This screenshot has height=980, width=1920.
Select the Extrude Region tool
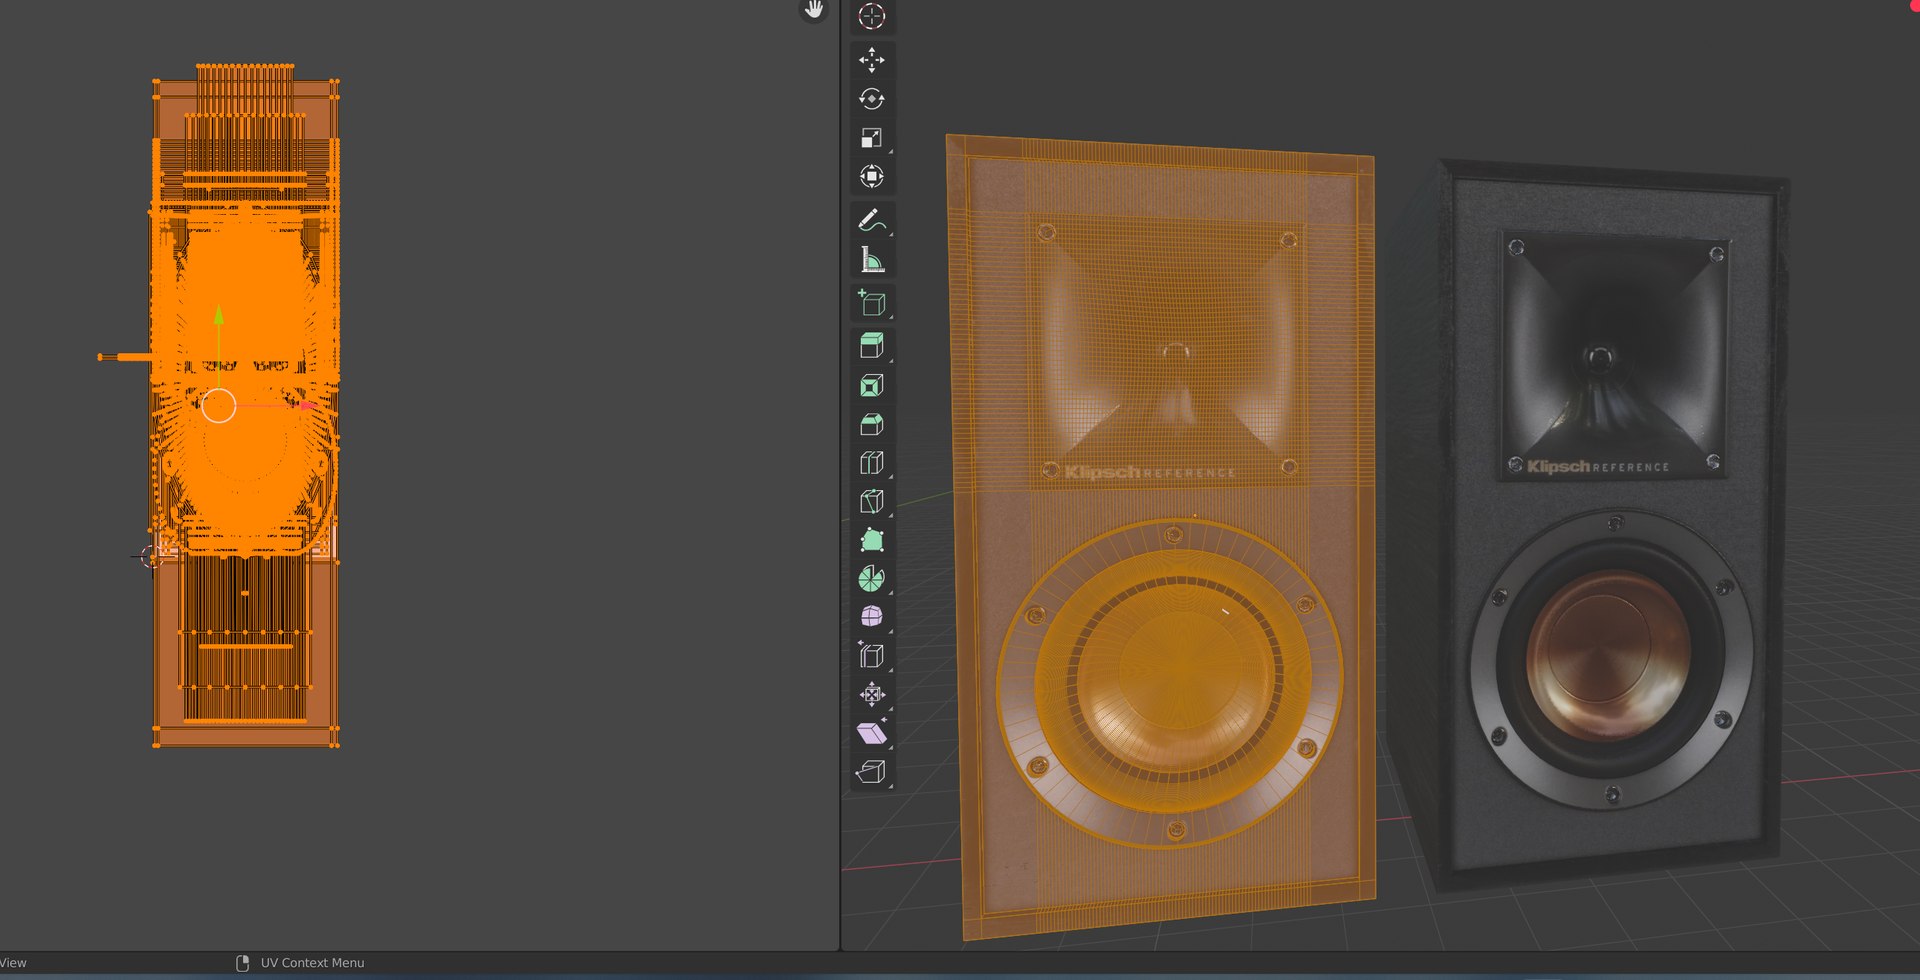(872, 346)
